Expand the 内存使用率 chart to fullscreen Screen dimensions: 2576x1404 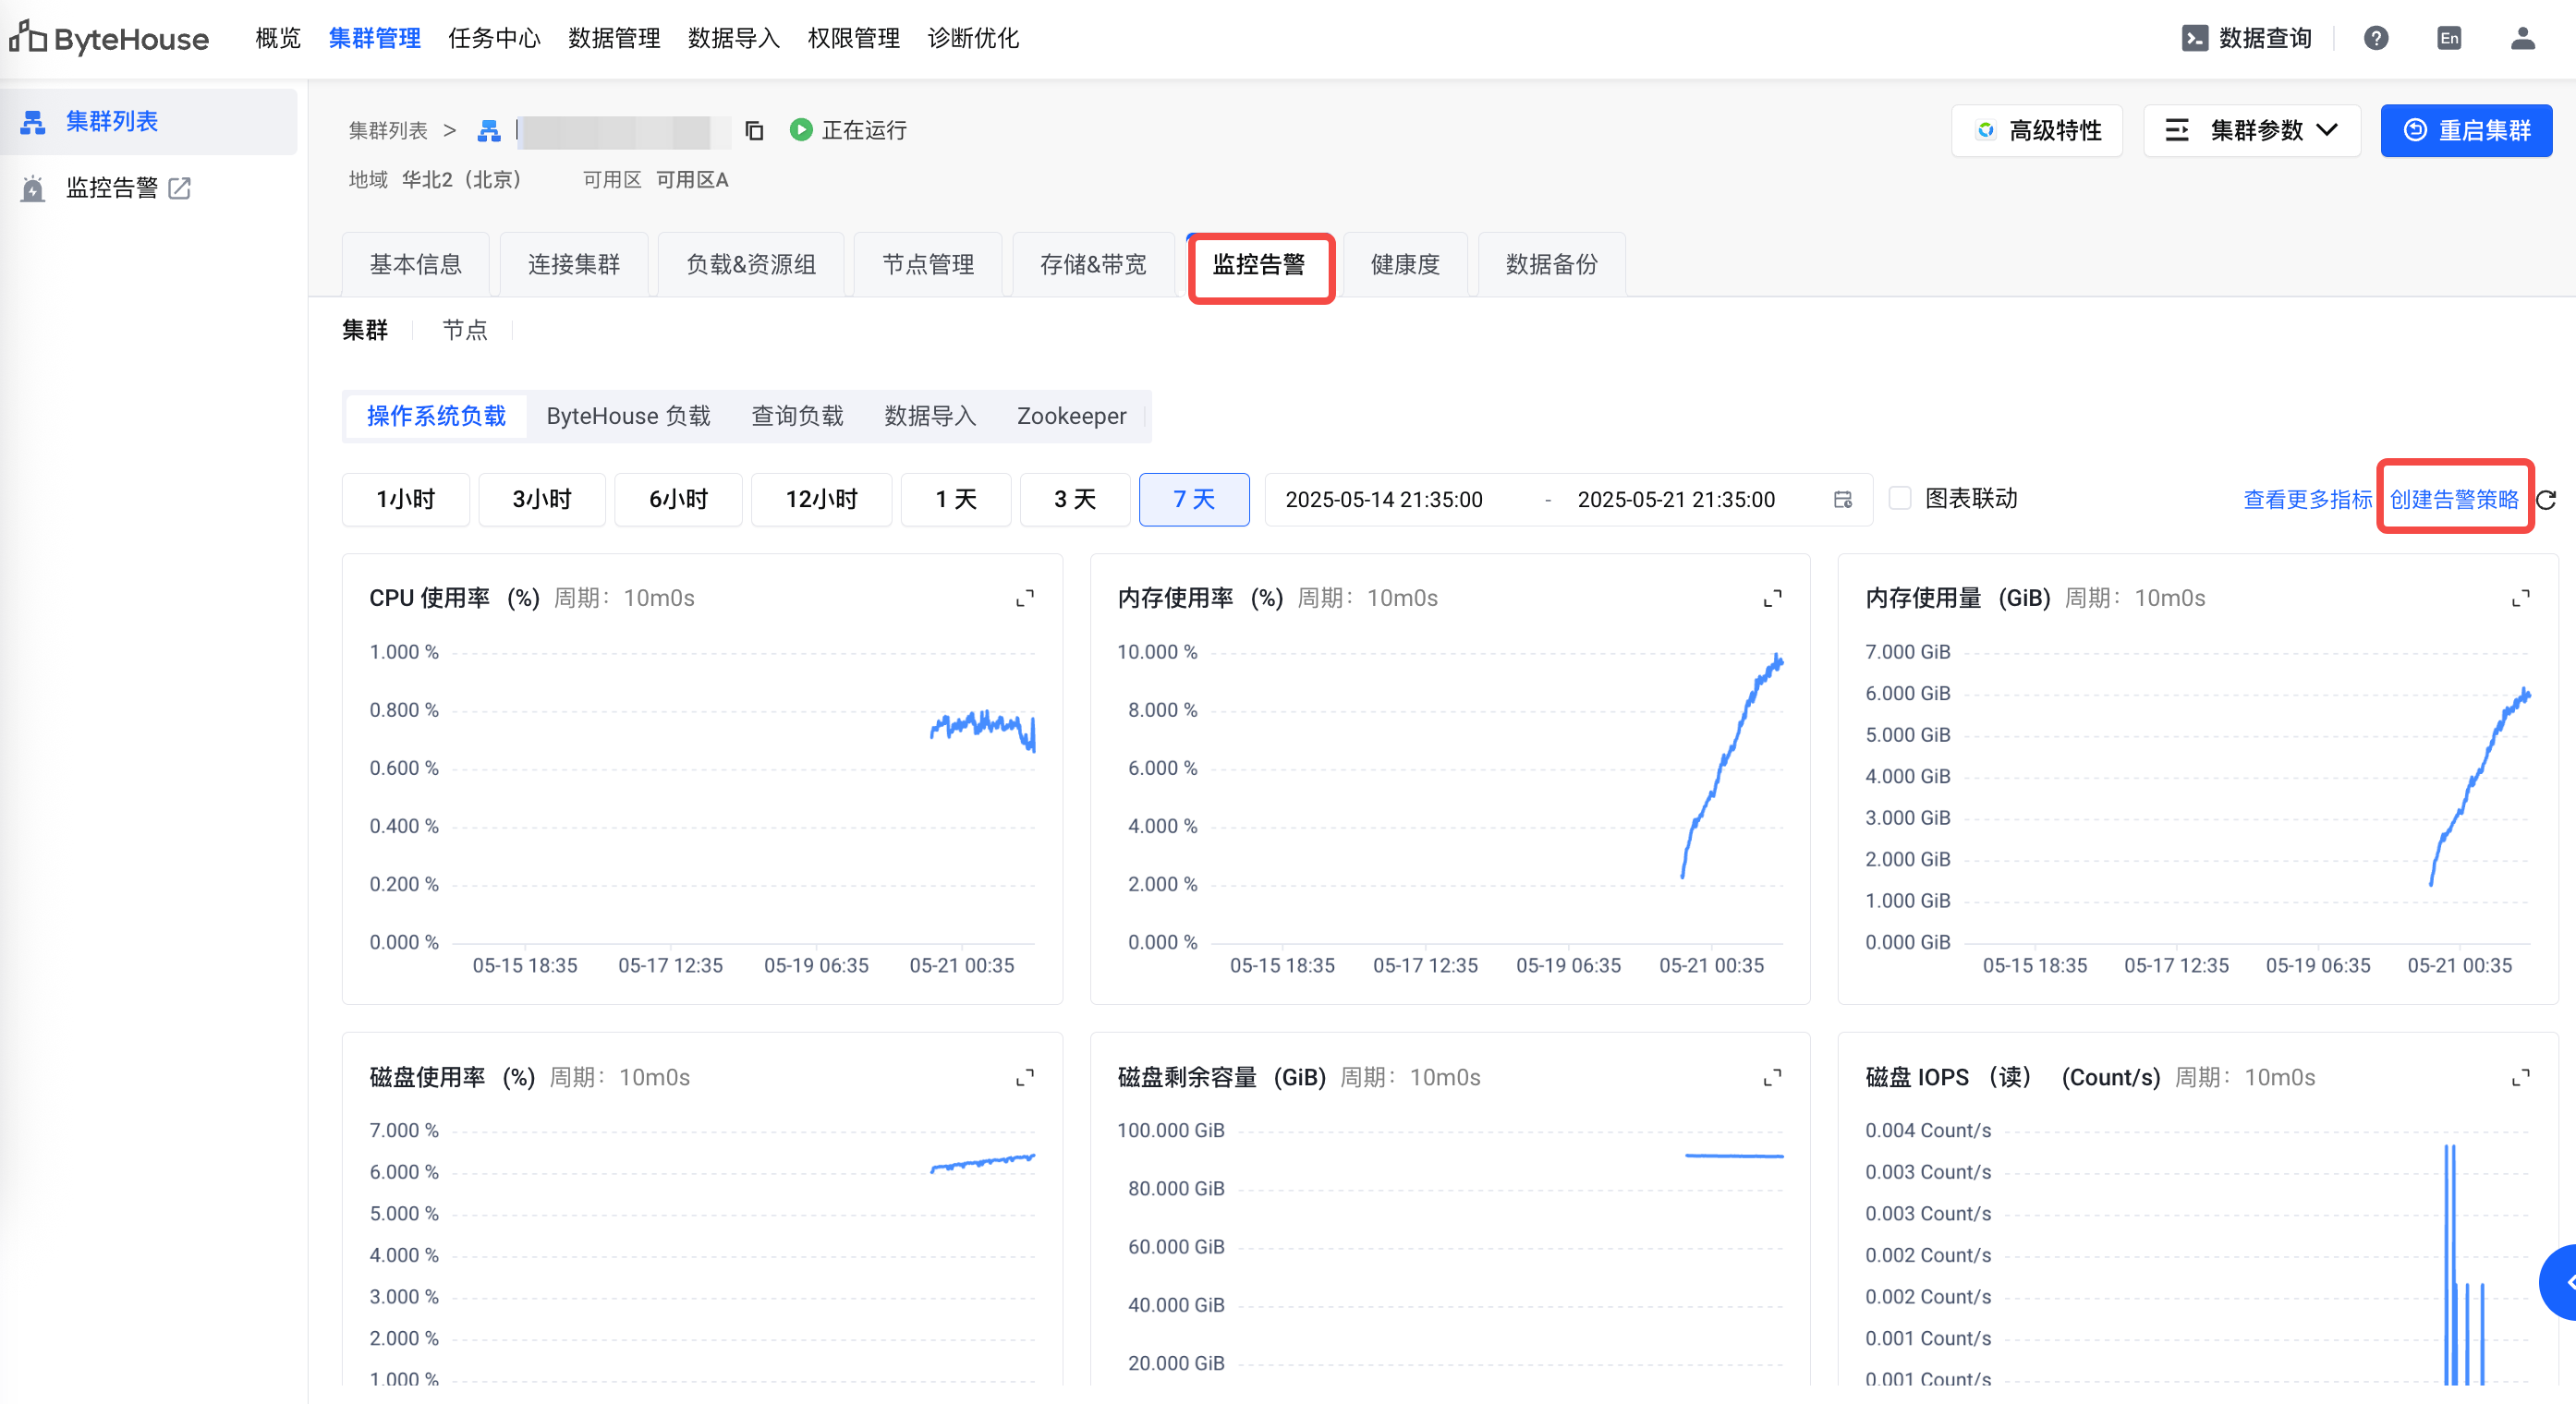click(1773, 598)
